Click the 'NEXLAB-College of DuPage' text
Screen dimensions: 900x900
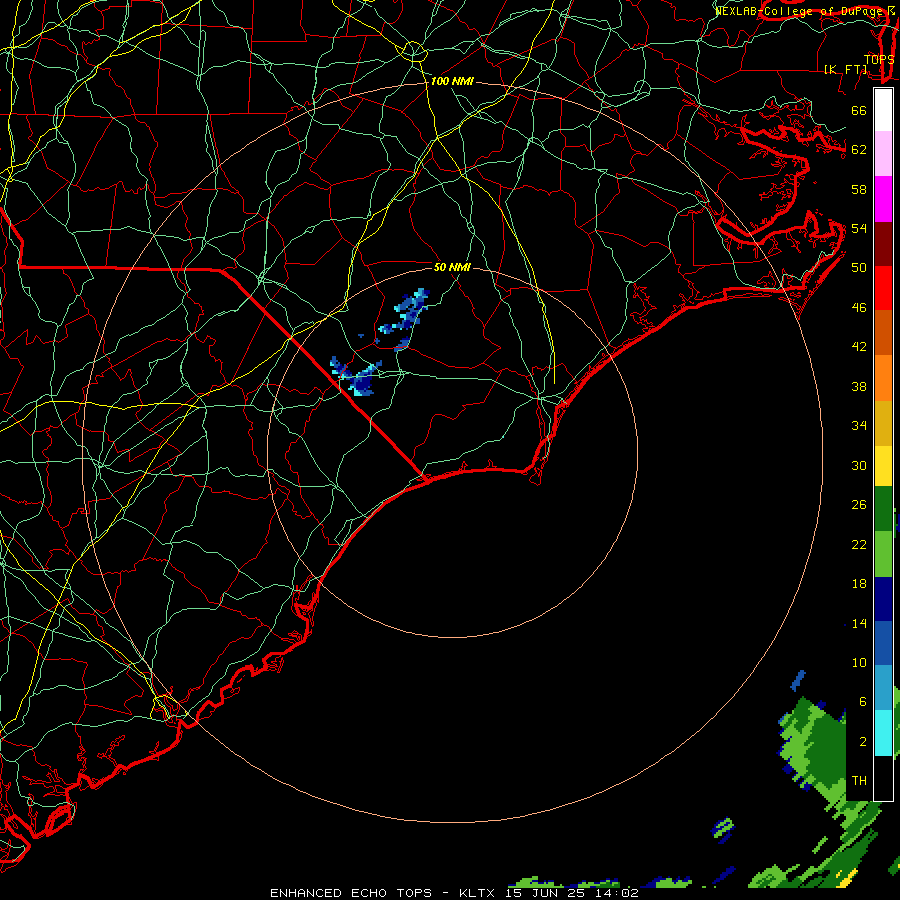click(801, 11)
